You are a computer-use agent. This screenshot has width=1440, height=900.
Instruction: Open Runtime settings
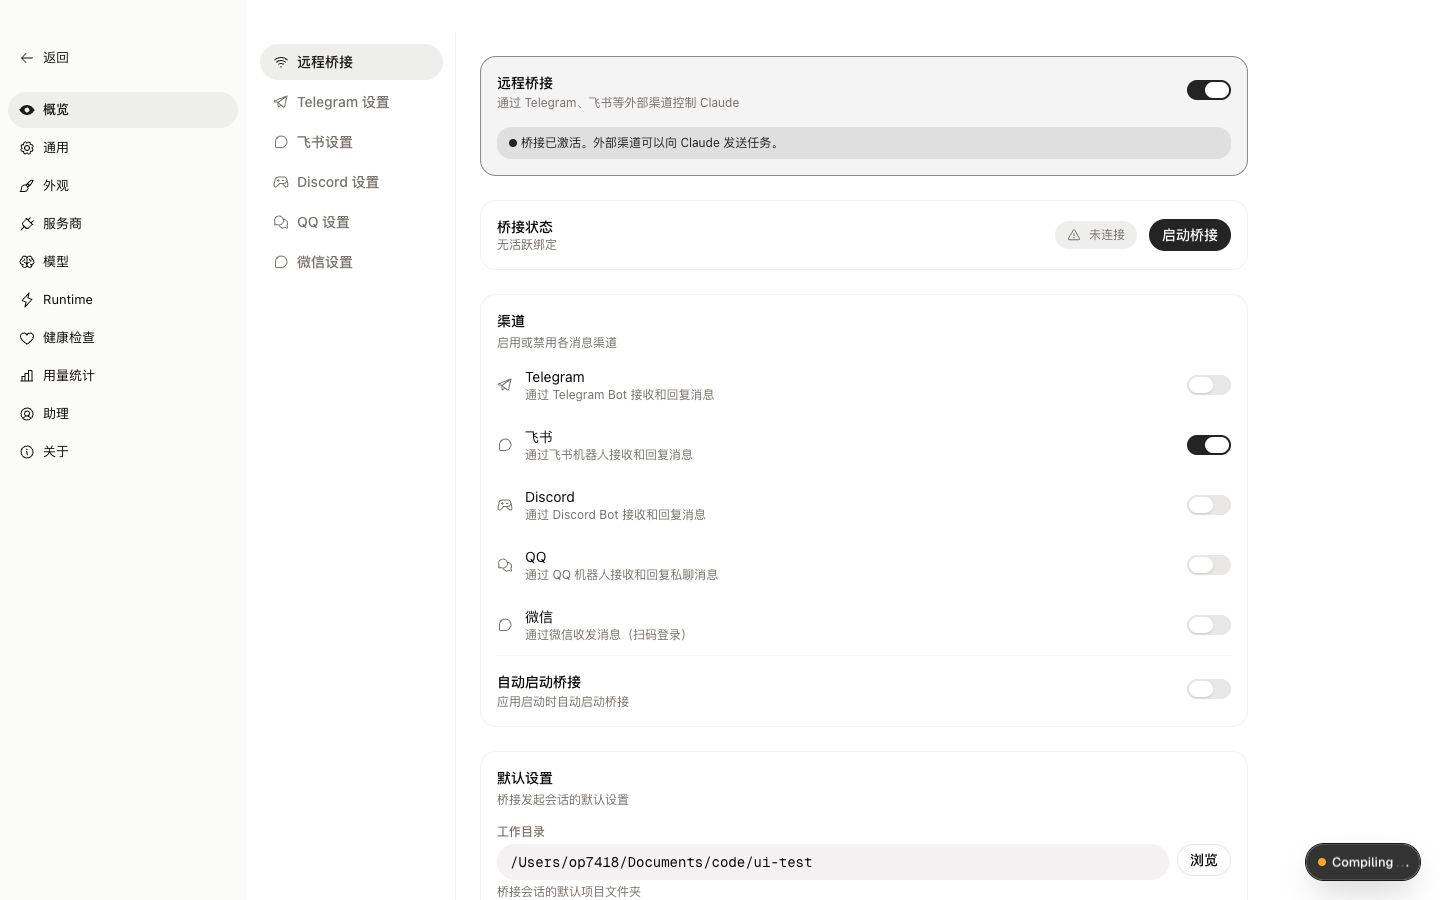pos(123,300)
